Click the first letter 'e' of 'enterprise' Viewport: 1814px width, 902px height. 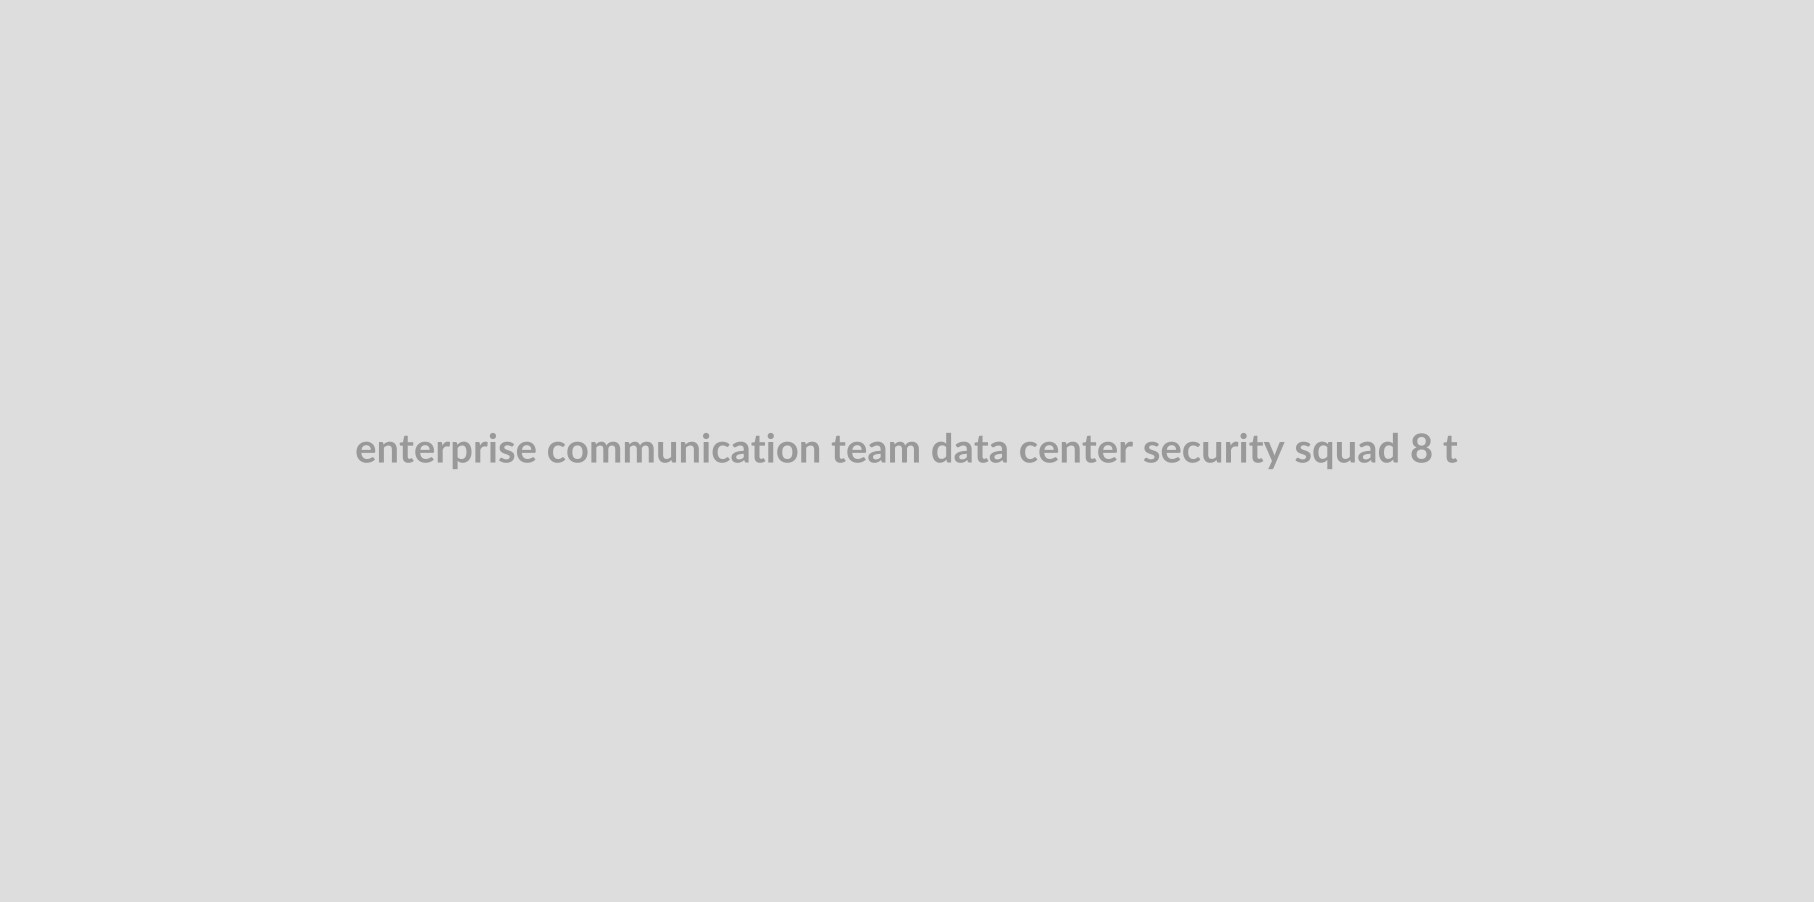366,450
